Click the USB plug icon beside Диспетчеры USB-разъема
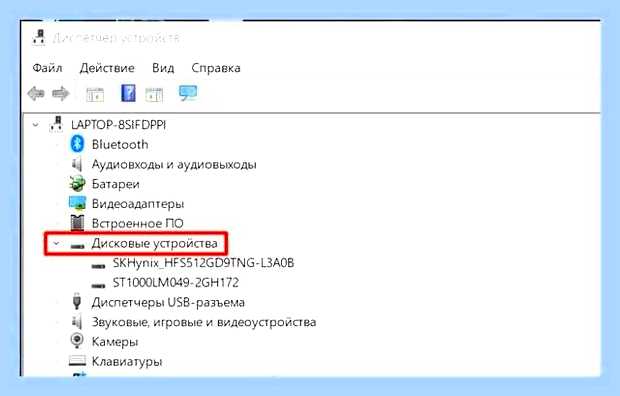Screen dimensions: 620x396 pyautogui.click(x=77, y=301)
